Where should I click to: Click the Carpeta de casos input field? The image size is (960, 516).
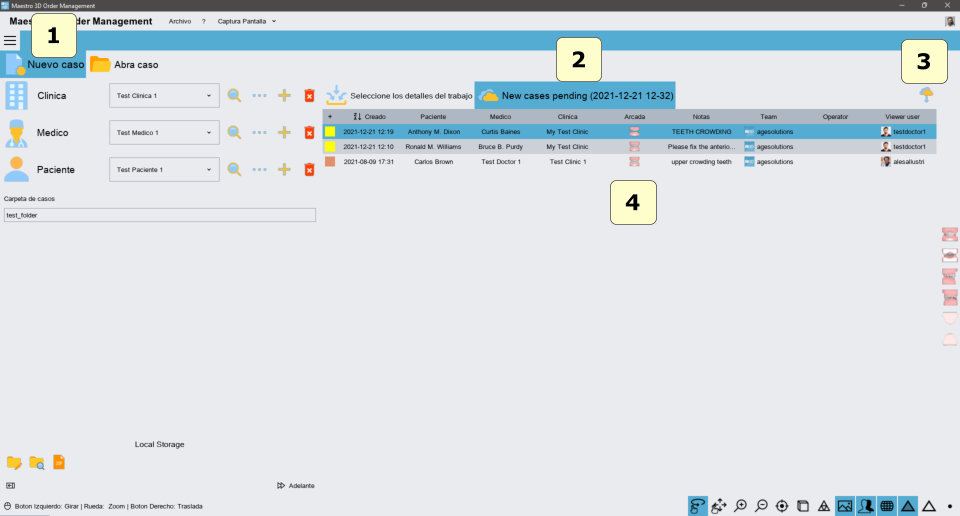(x=160, y=215)
